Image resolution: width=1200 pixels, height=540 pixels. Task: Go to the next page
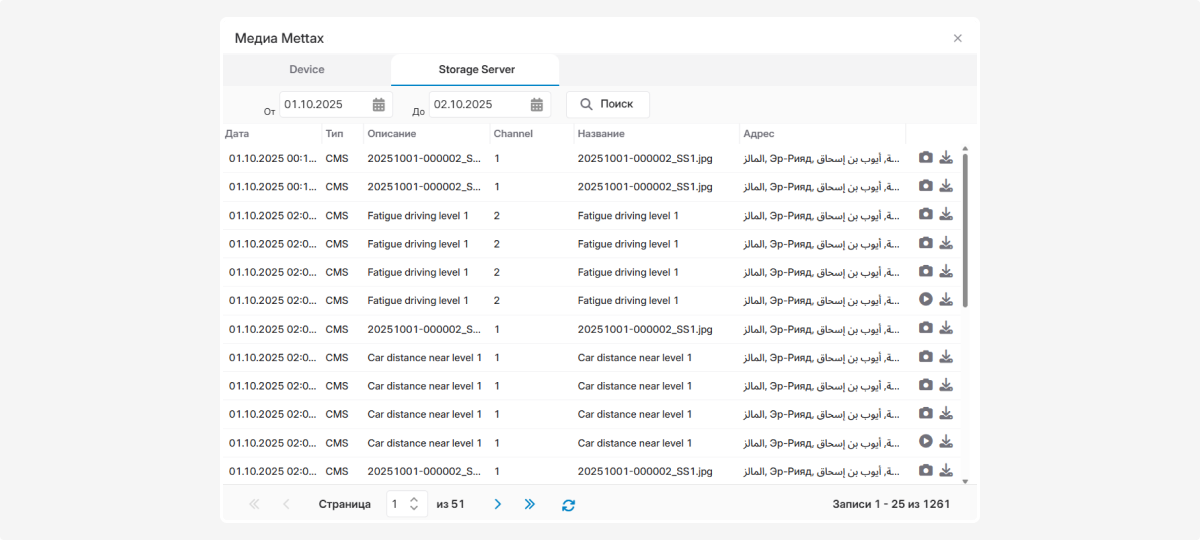[497, 505]
